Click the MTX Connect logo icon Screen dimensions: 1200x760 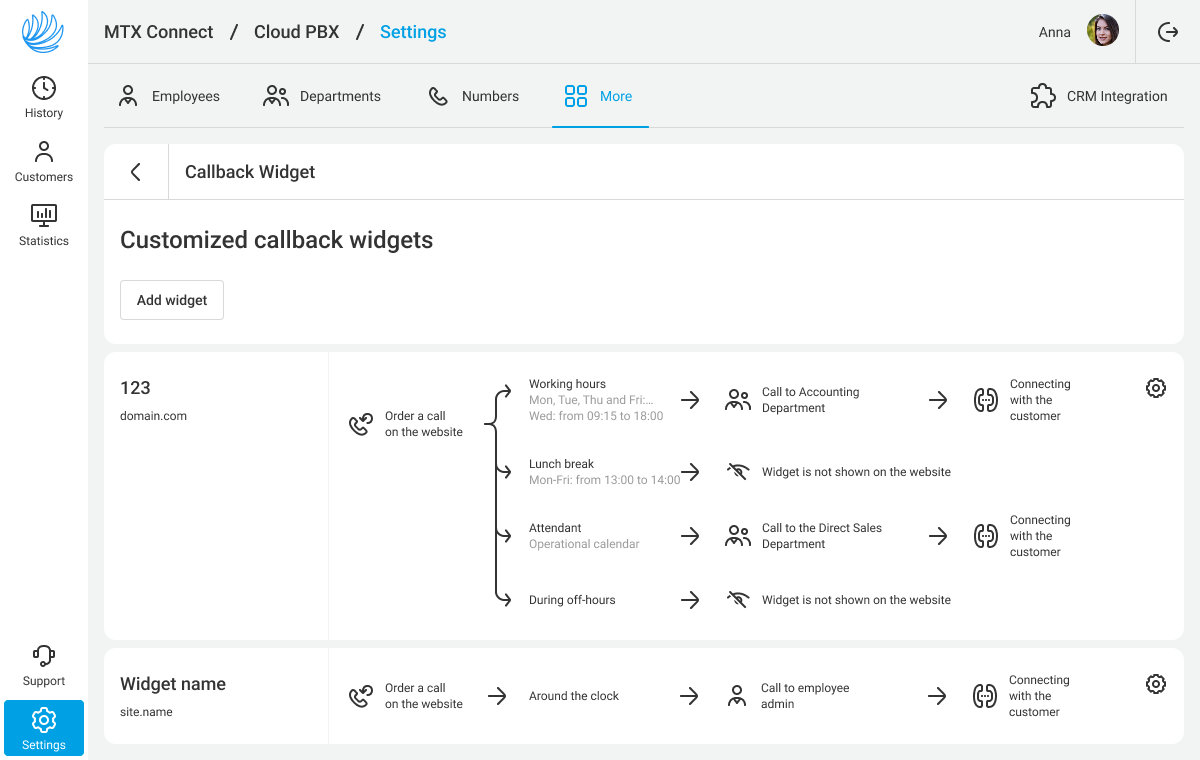tap(43, 32)
